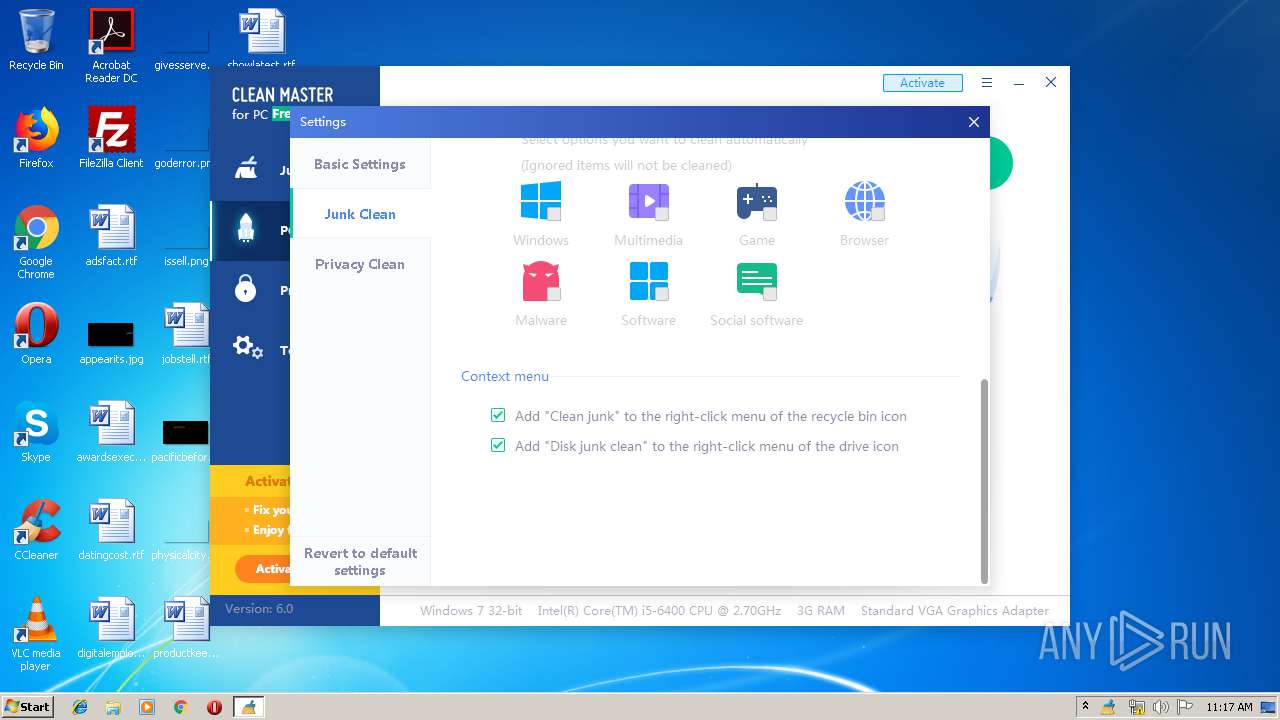
Task: Switch to the Basic Settings tab
Action: [x=360, y=164]
